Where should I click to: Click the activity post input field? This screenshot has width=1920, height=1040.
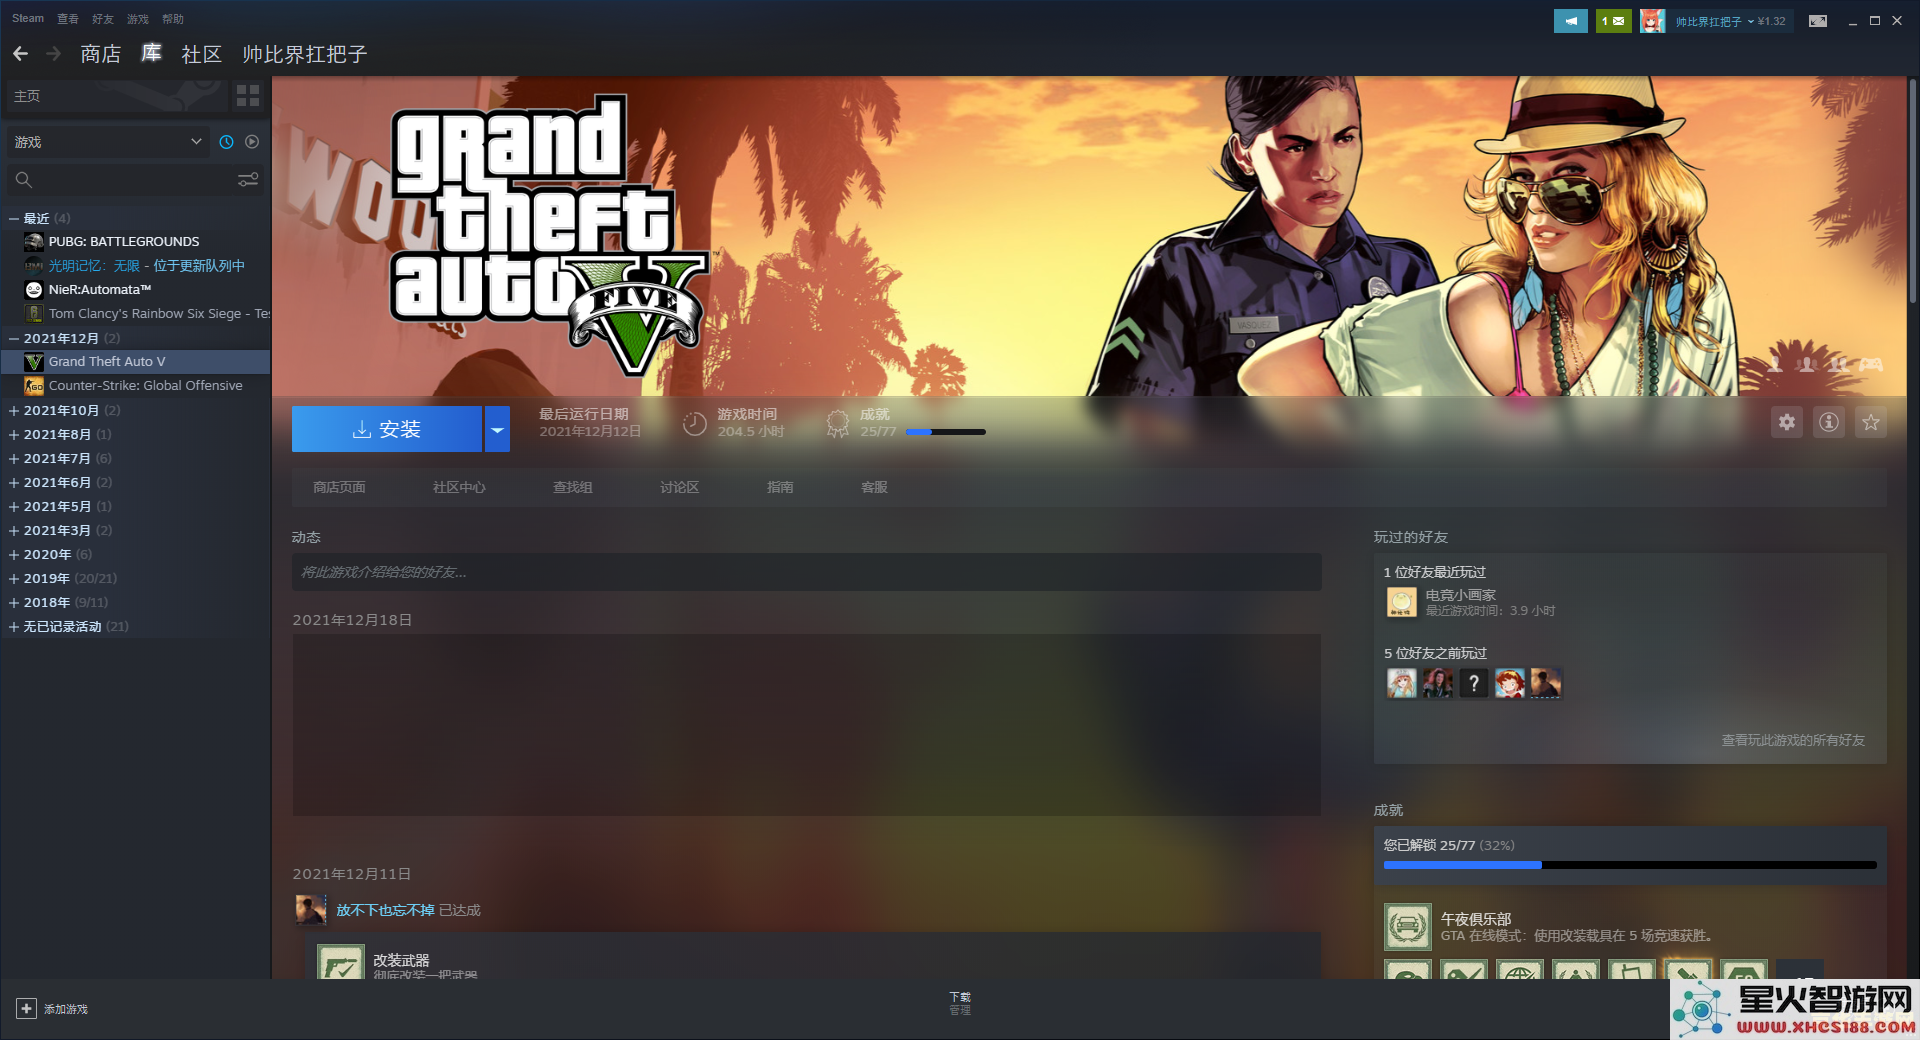click(x=807, y=572)
